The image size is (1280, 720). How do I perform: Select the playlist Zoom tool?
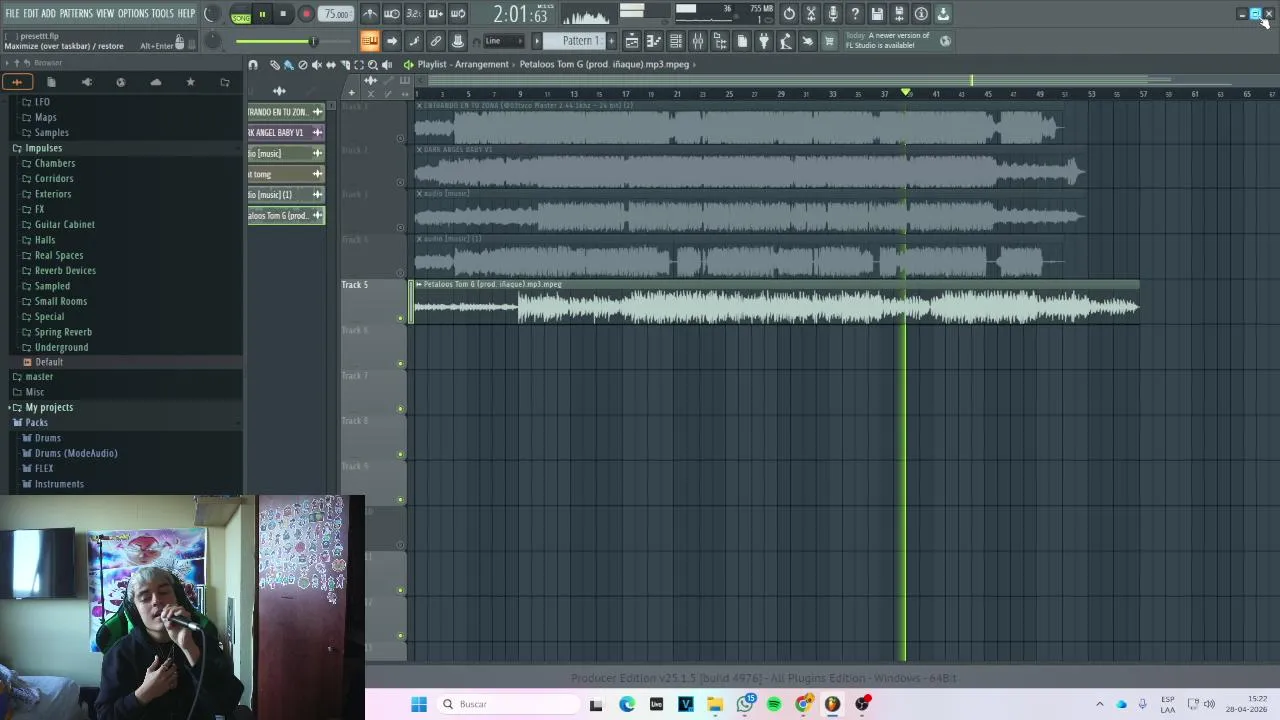tap(373, 65)
